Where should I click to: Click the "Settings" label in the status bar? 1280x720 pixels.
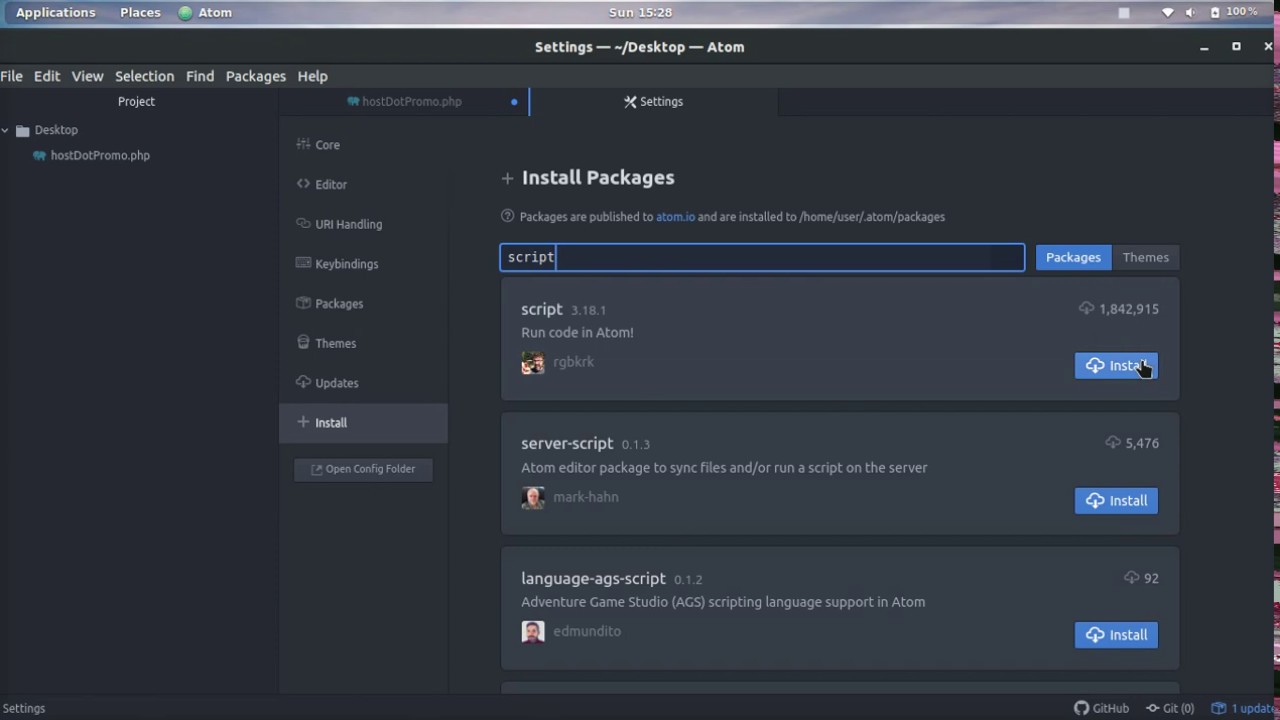[24, 708]
